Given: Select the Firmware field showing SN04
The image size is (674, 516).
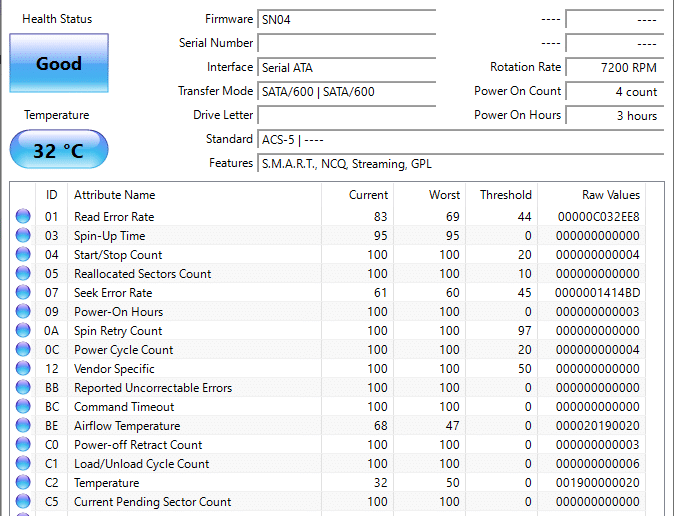Looking at the screenshot, I should coord(346,19).
